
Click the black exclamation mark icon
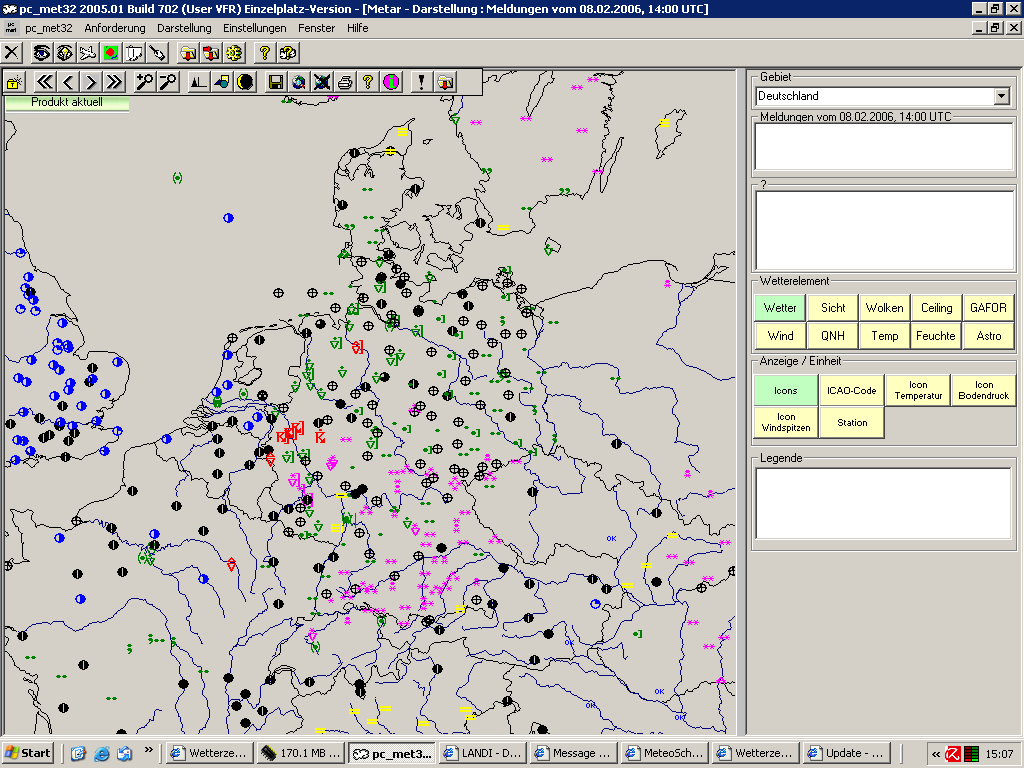click(422, 82)
